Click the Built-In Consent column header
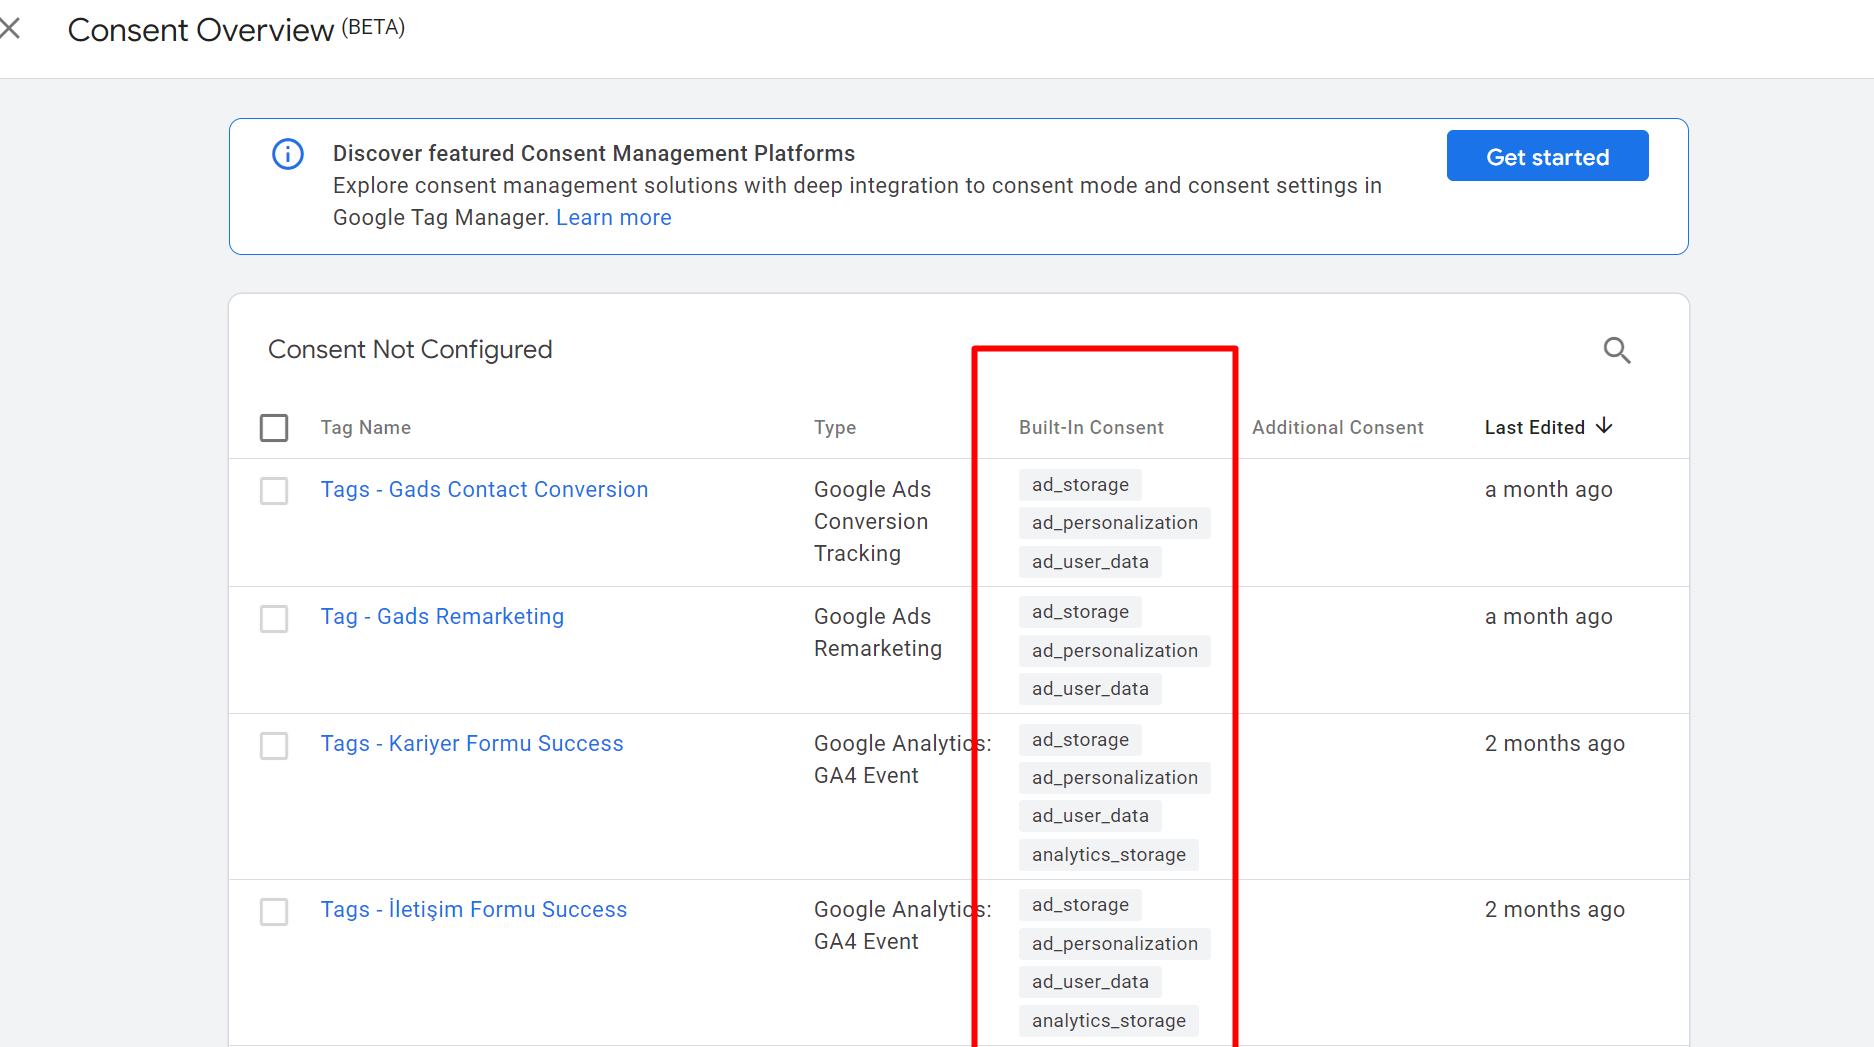The image size is (1874, 1047). click(x=1091, y=428)
